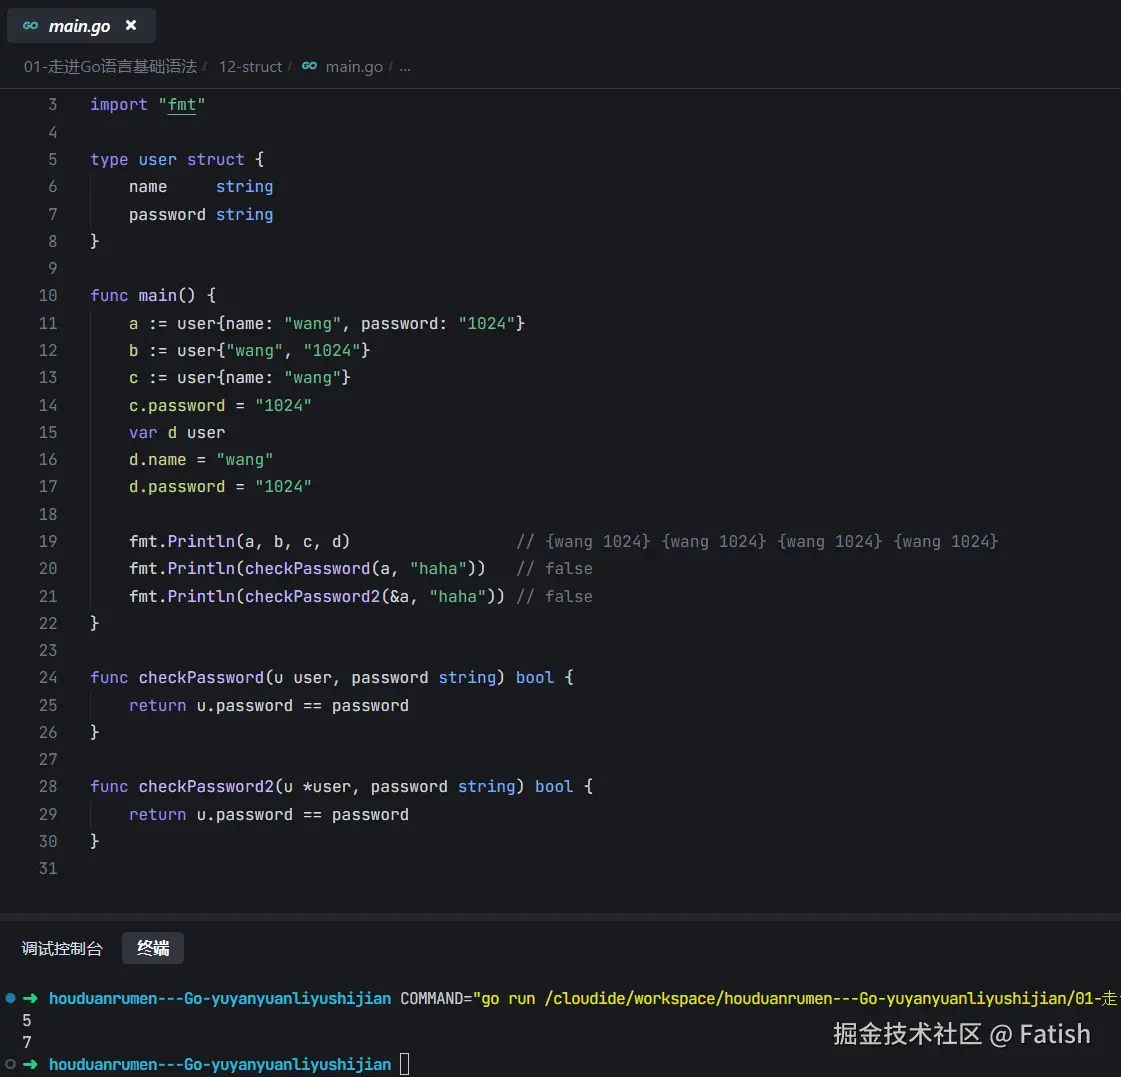Click 'func main() {' declaration
This screenshot has height=1077, width=1121.
click(153, 295)
